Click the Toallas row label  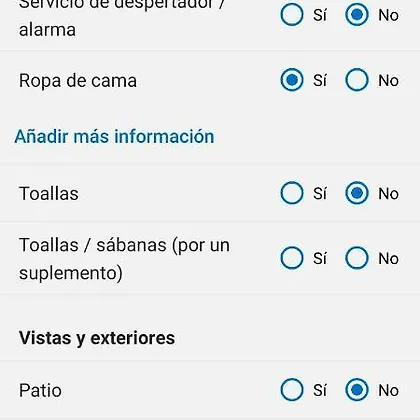(x=49, y=194)
